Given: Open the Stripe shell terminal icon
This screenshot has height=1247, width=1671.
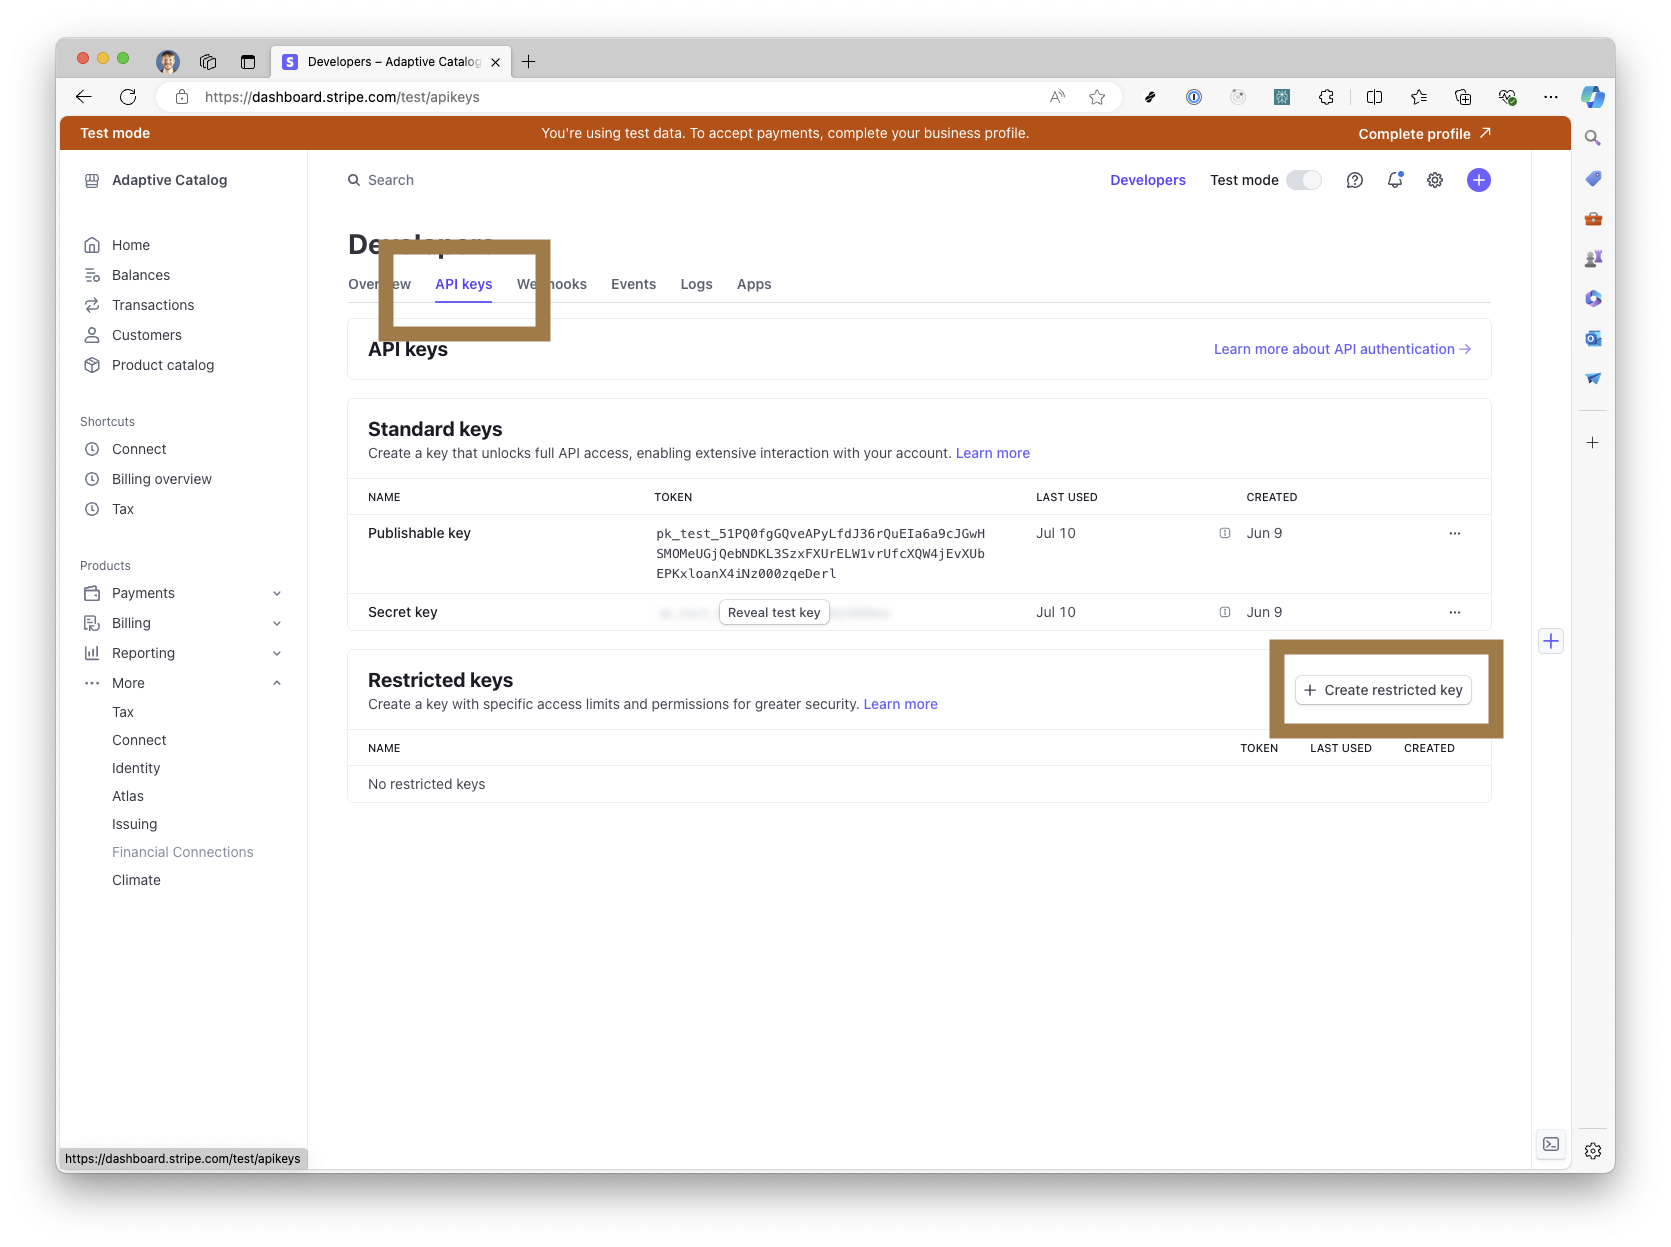Looking at the screenshot, I should [1551, 1144].
